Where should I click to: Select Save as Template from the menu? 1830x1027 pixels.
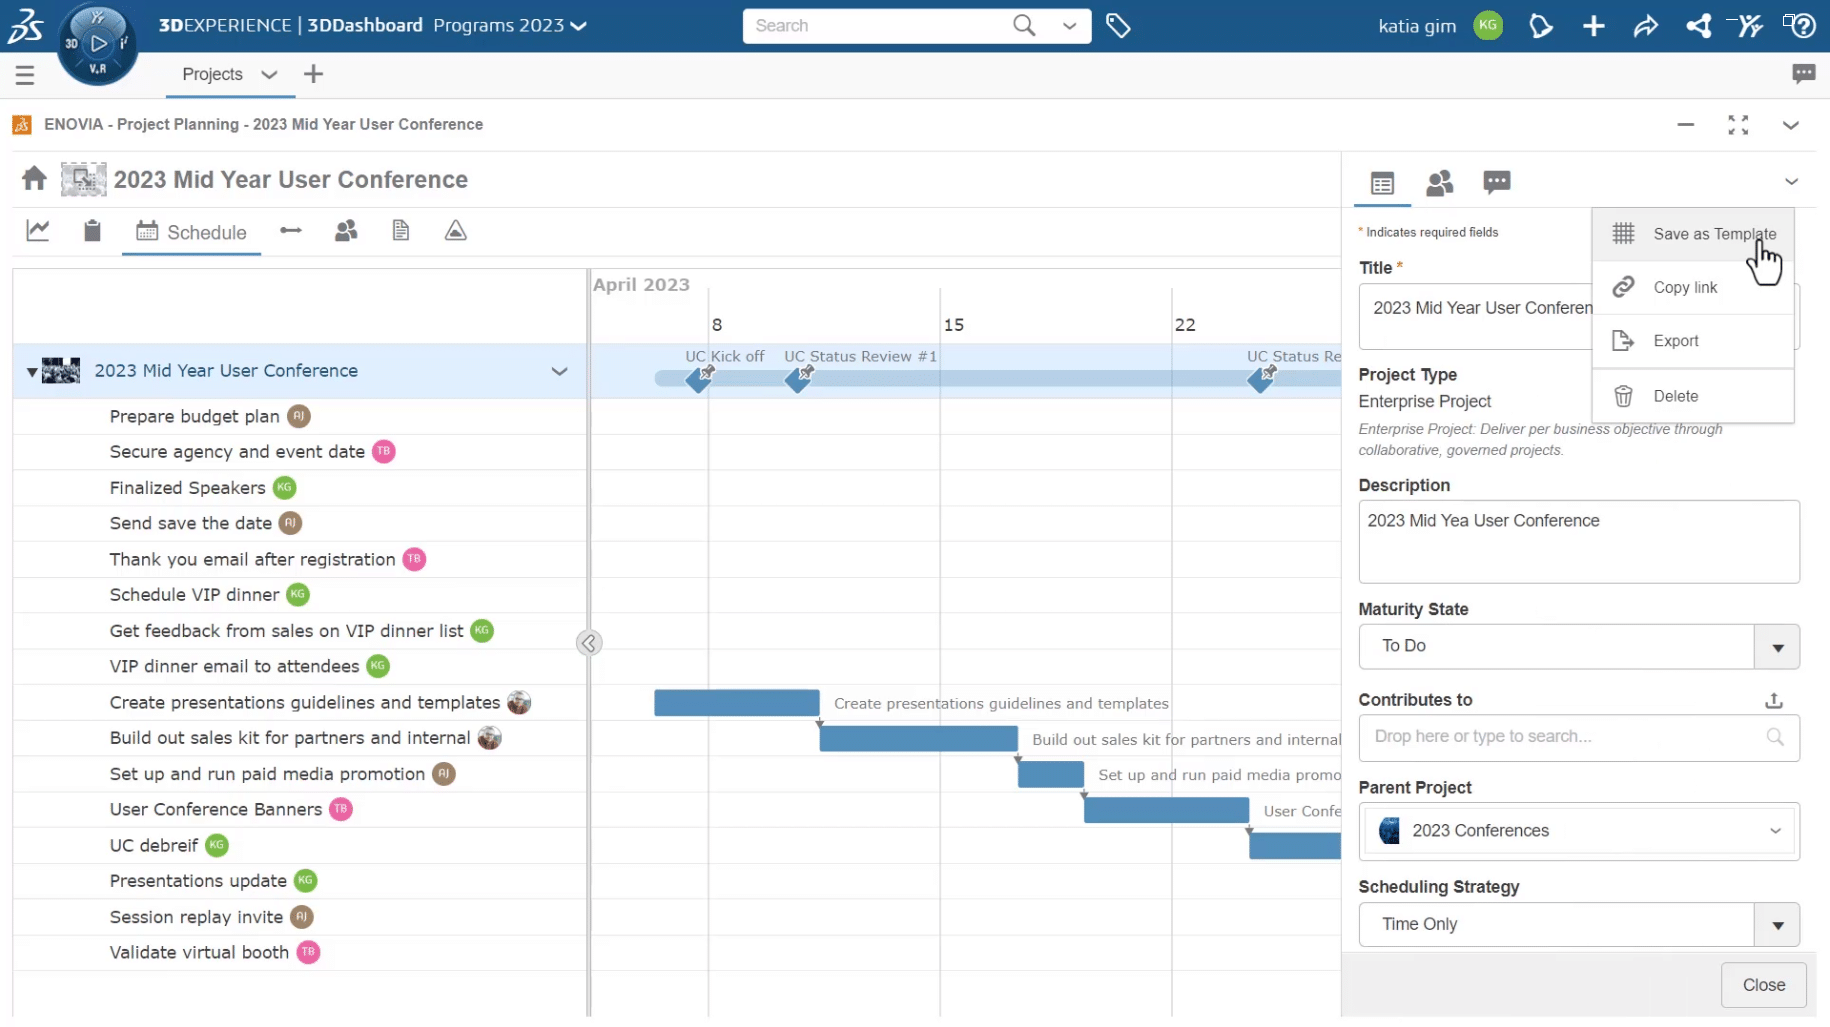(x=1715, y=233)
